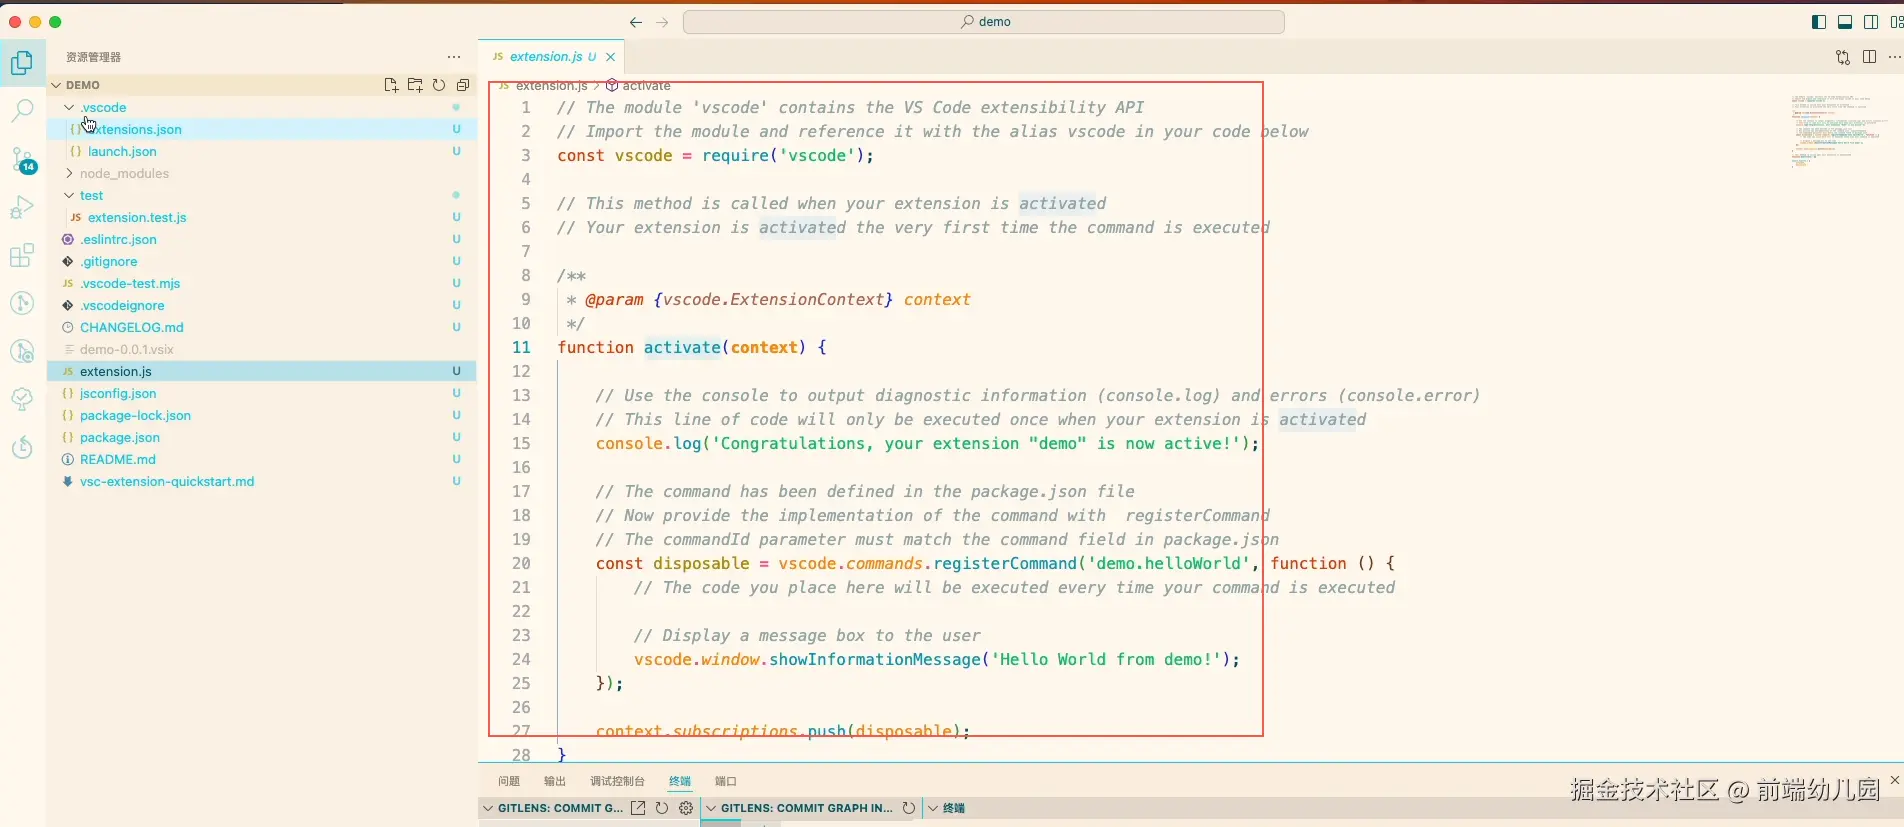The height and width of the screenshot is (827, 1904).
Task: Open explorer panel more actions menu
Action: click(454, 57)
